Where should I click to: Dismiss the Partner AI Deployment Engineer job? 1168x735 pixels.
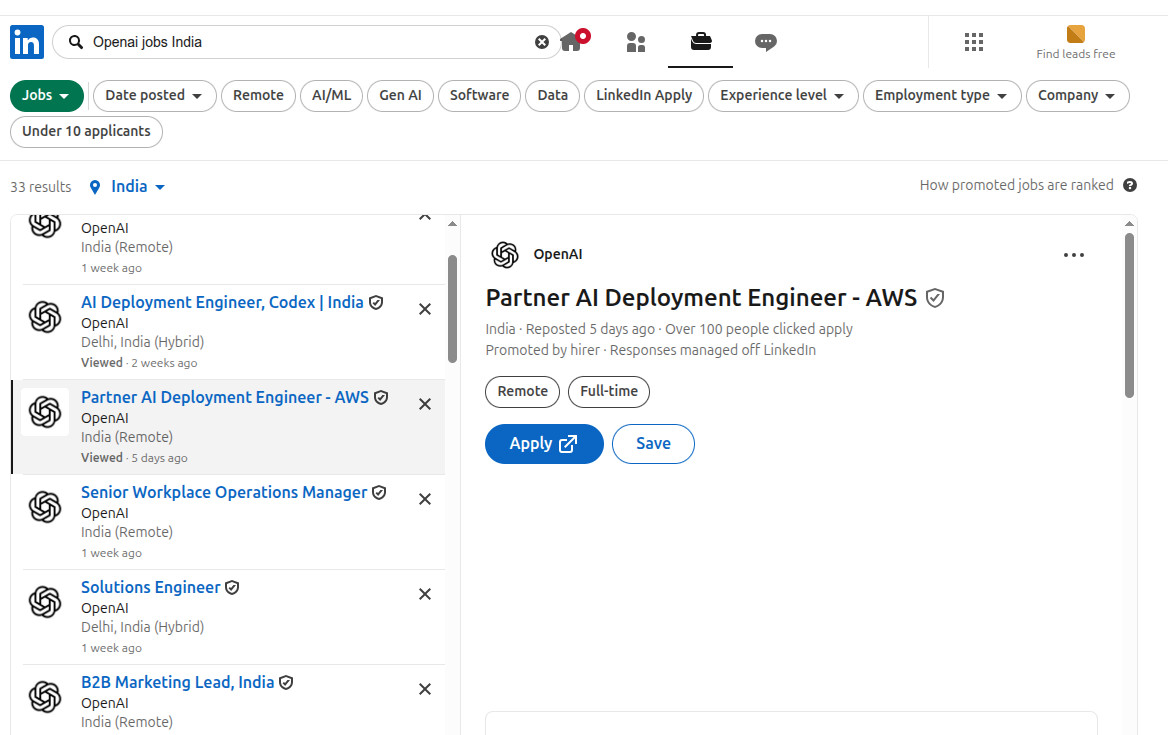click(x=425, y=404)
